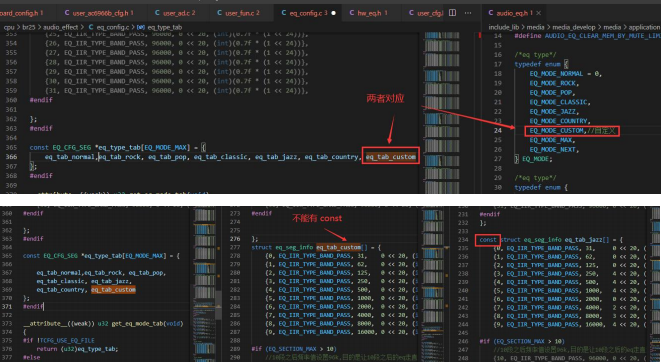The height and width of the screenshot is (362, 661).
Task: Click AUDIO_EQ_CLEAR_MEM_BY_MUTE_LIM define on line 14
Action: tap(603, 36)
